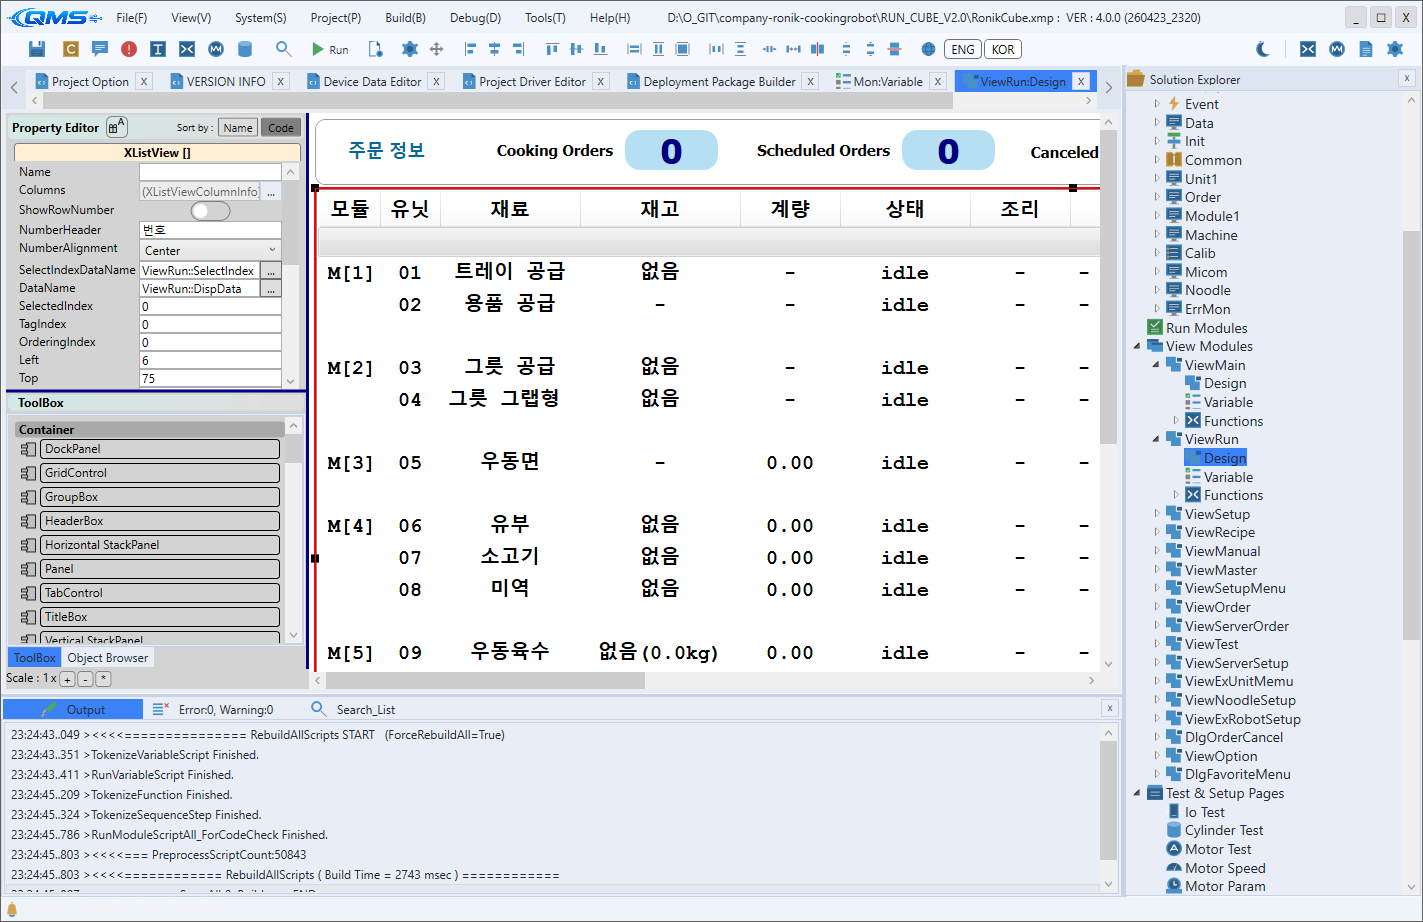Click the new page document icon

pyautogui.click(x=375, y=49)
